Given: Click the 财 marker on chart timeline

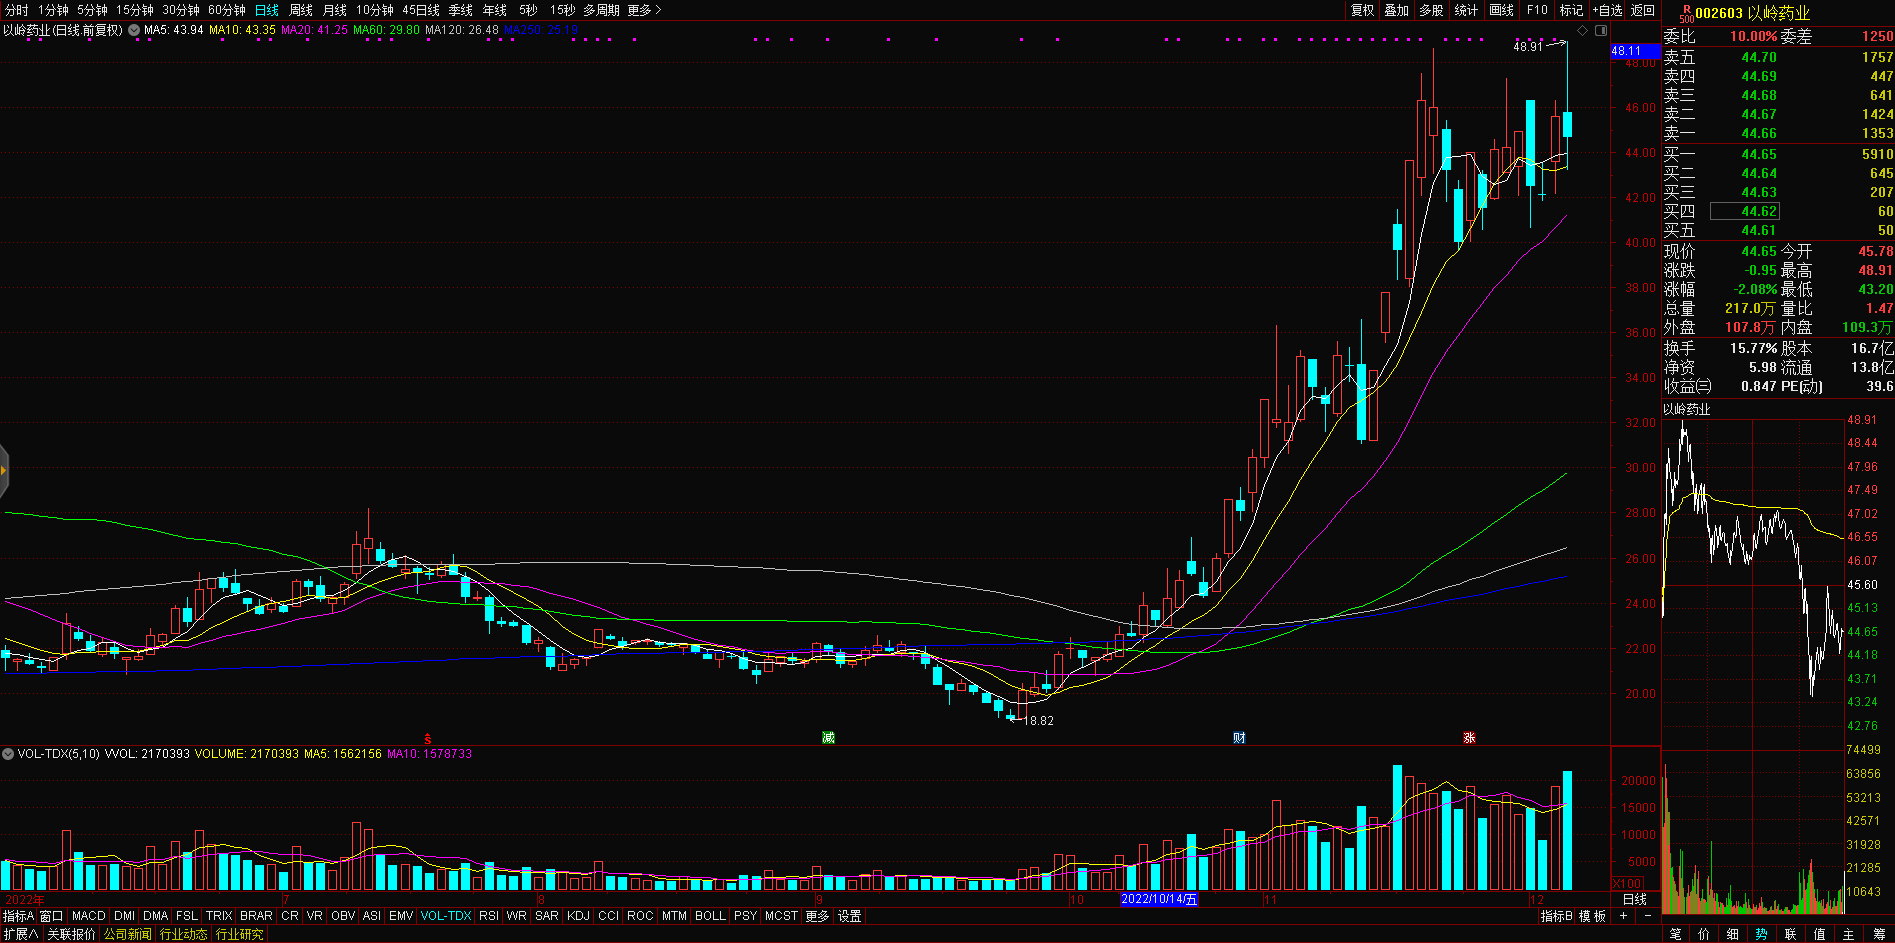Looking at the screenshot, I should point(1239,738).
